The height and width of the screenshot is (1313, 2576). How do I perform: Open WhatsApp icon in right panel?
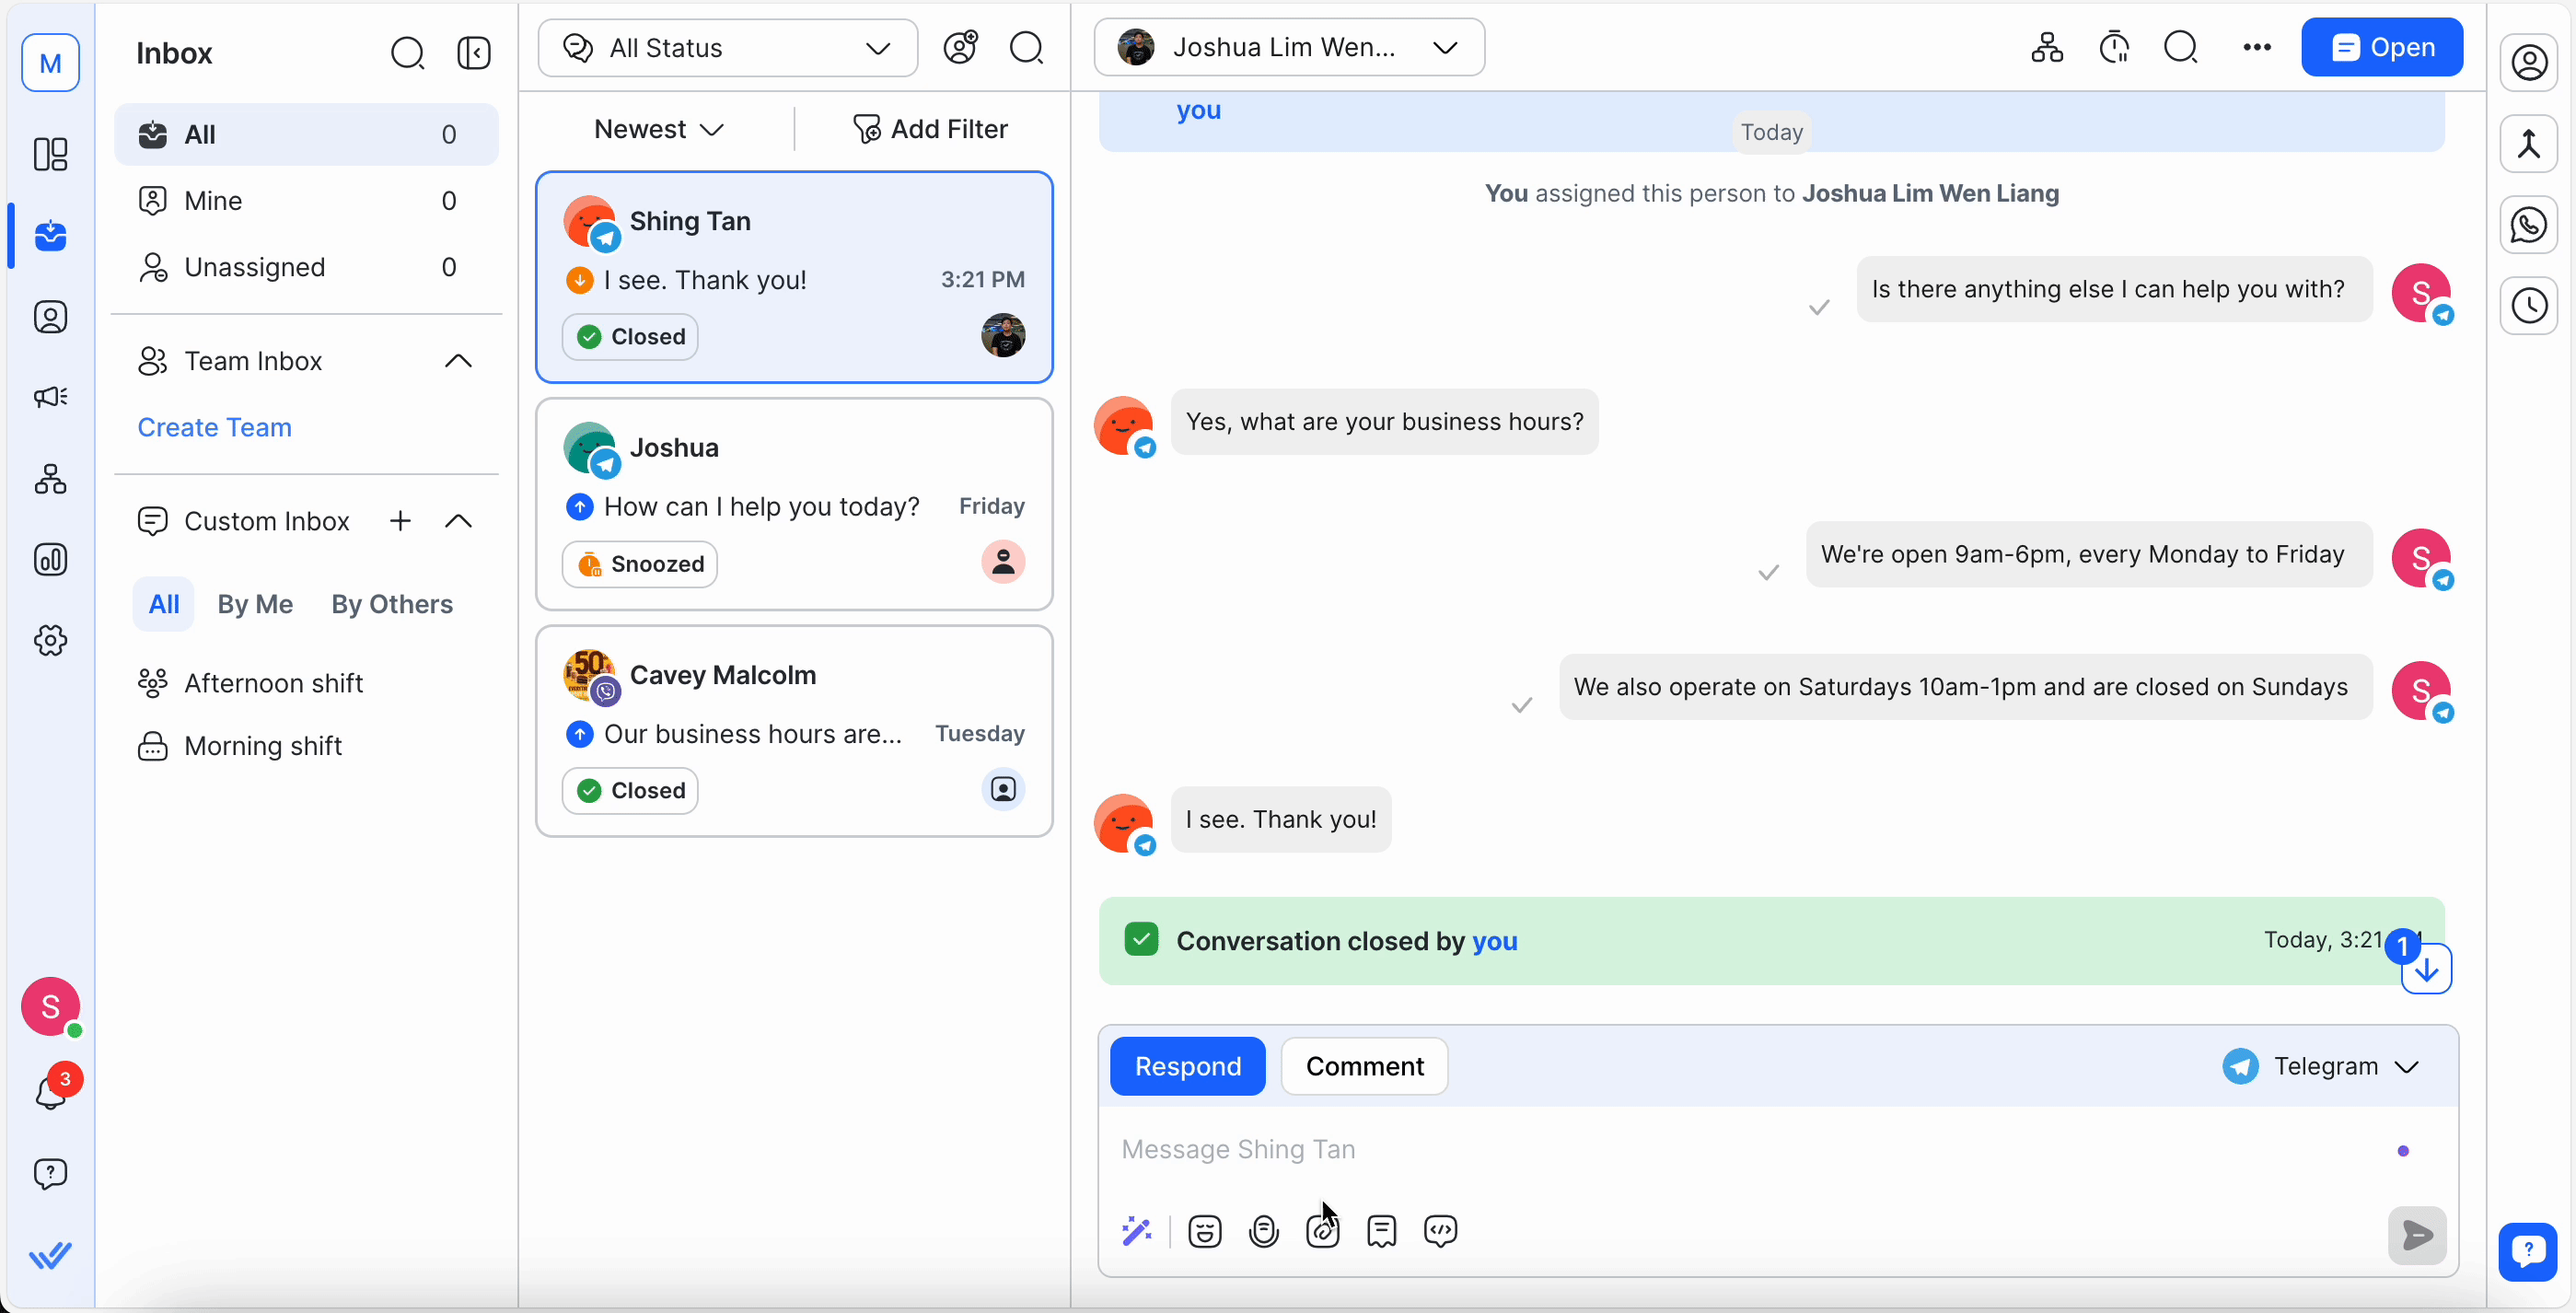tap(2528, 224)
